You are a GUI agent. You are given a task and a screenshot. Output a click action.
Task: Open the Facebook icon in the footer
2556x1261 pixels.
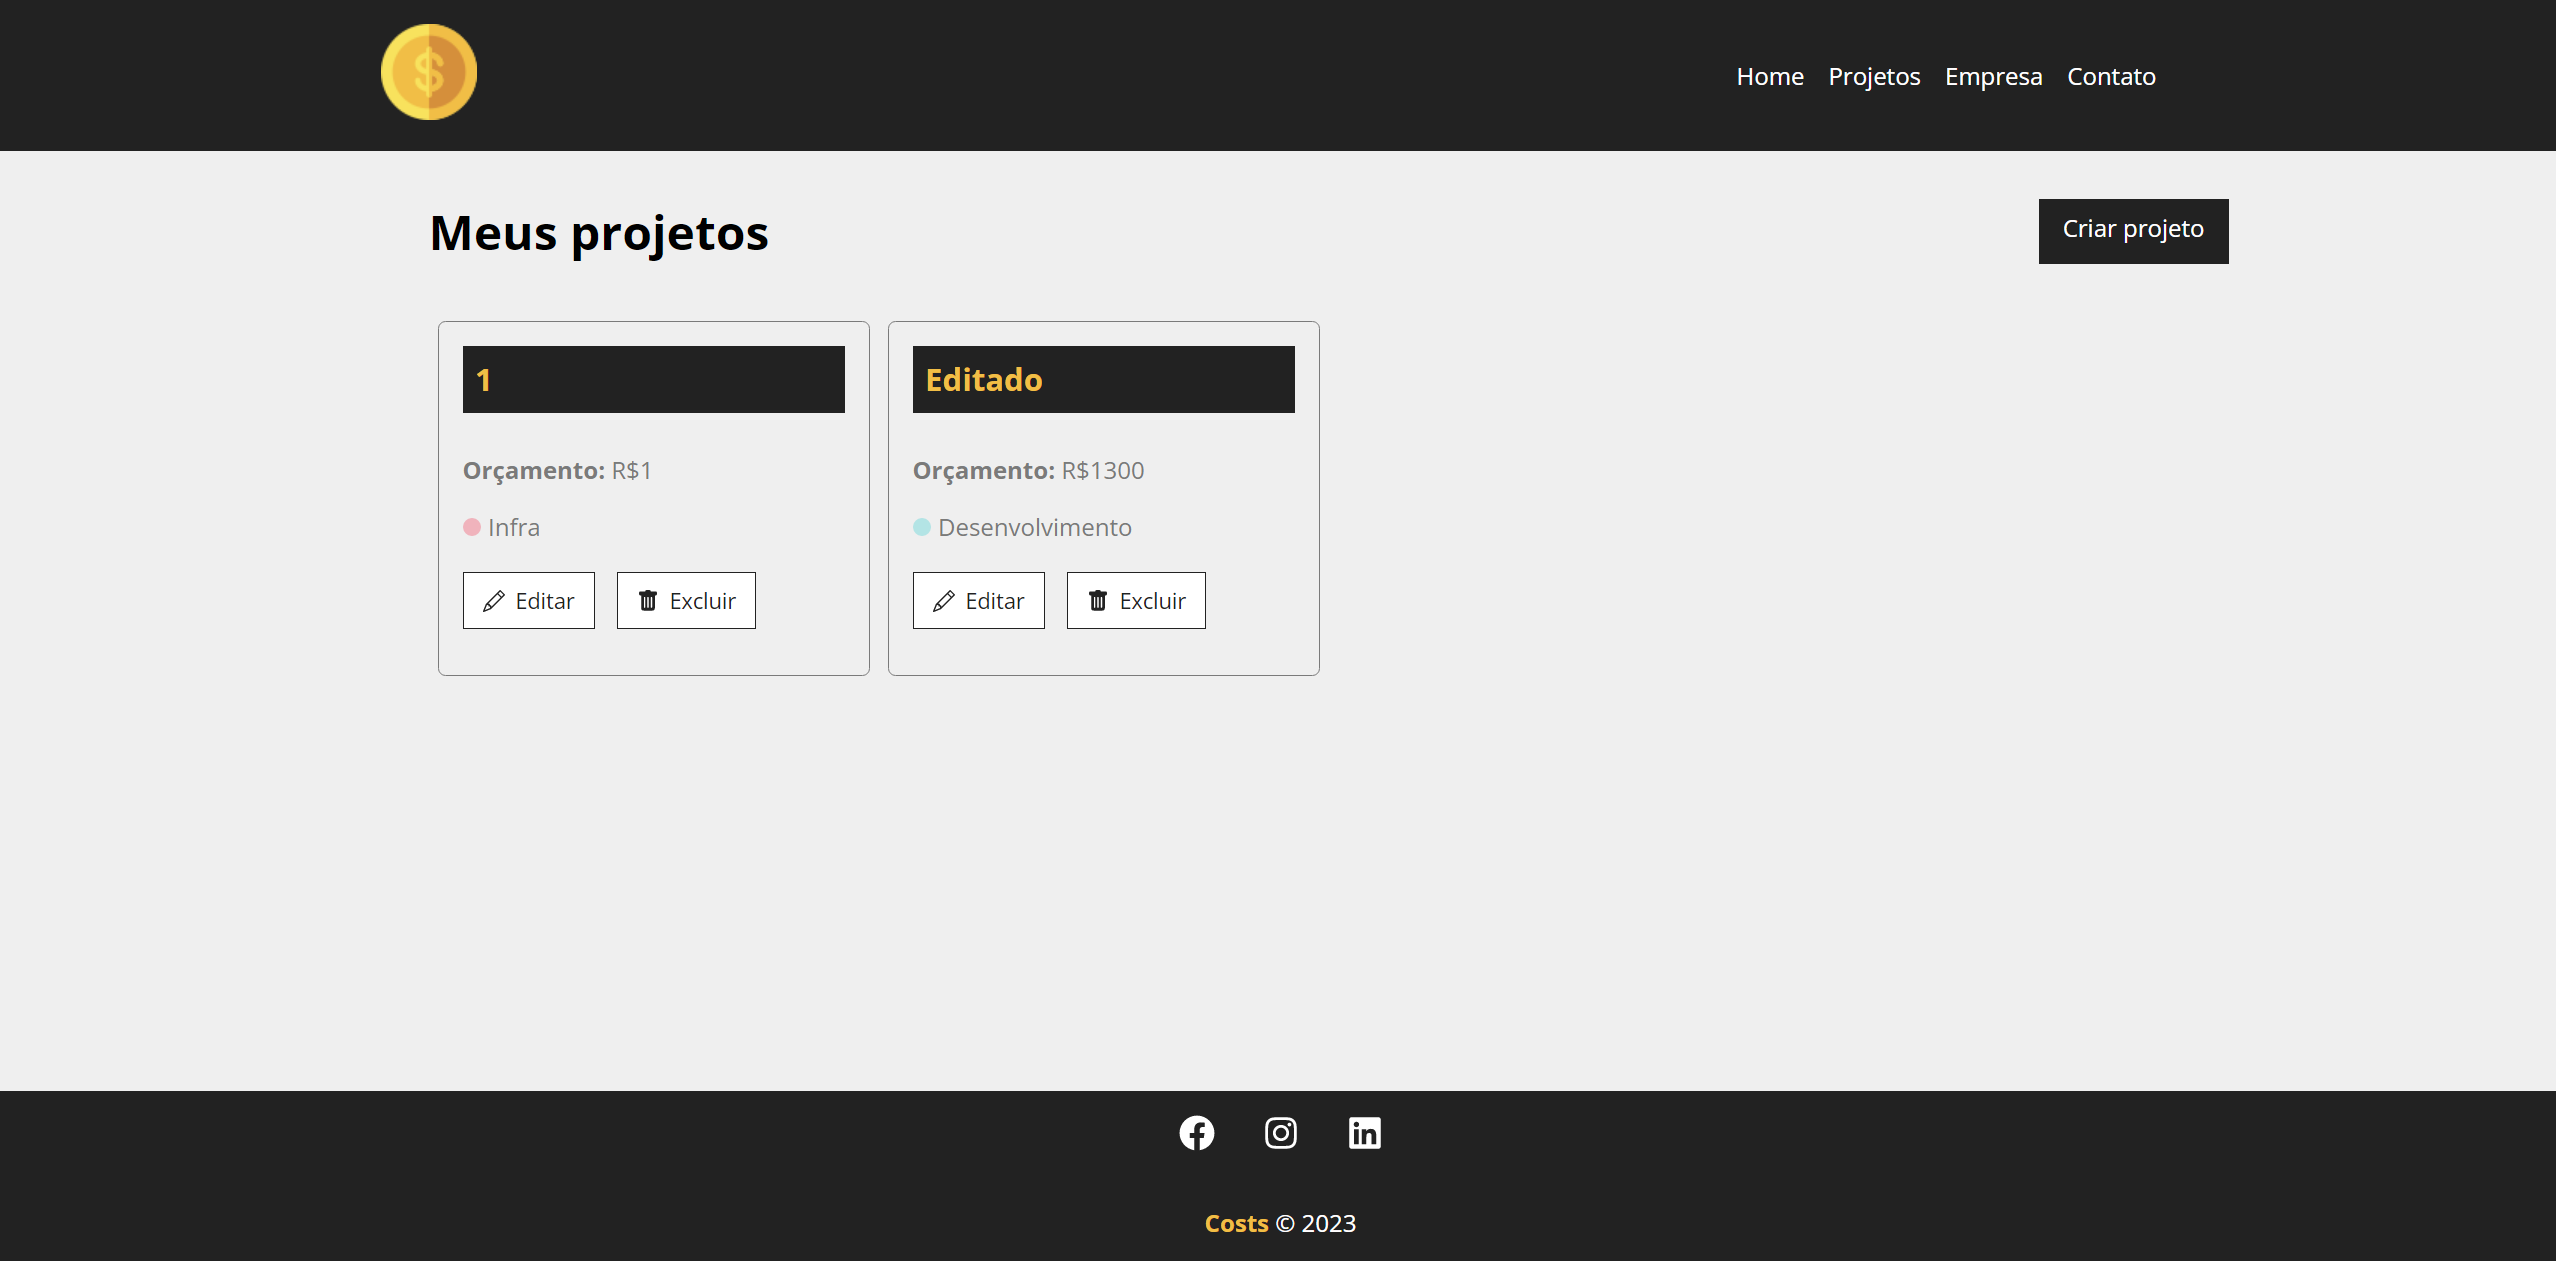click(1196, 1133)
